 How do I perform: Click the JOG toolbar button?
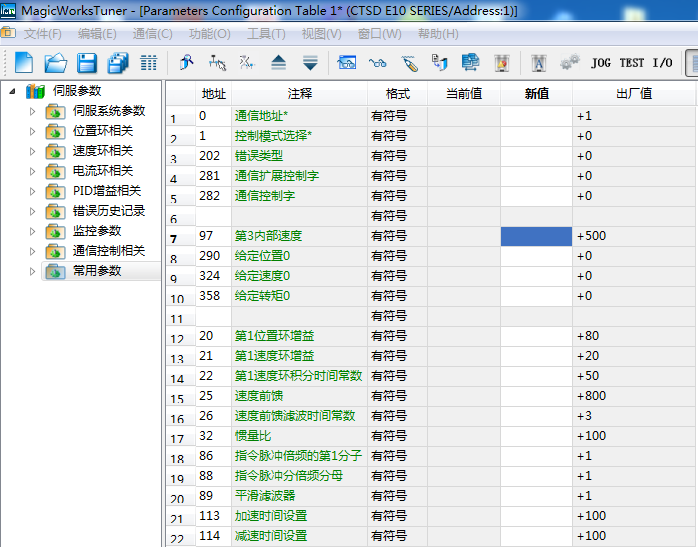[600, 63]
